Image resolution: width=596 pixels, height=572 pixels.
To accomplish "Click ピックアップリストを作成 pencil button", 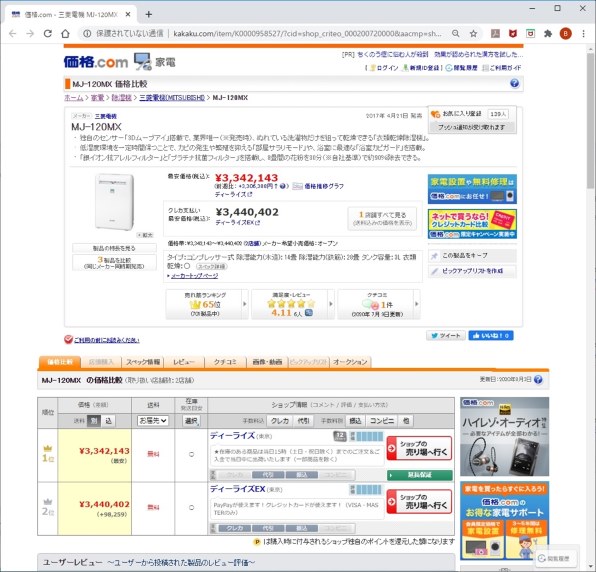I will (x=472, y=271).
